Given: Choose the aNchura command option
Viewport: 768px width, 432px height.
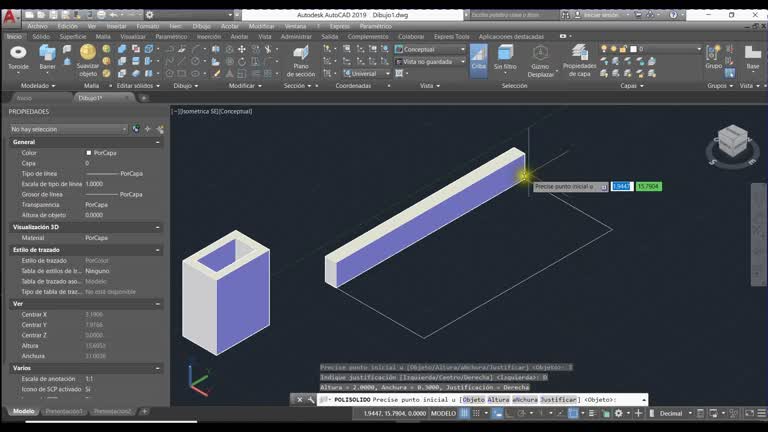Looking at the screenshot, I should tap(525, 400).
